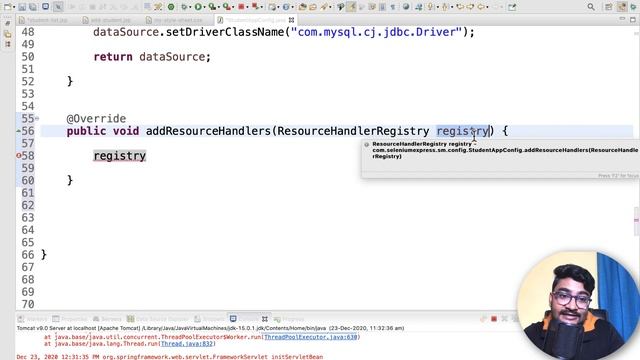Toggle Show Whitespace Characters
Image resolution: width=640 pixels, height=360 pixels.
pos(393,7)
